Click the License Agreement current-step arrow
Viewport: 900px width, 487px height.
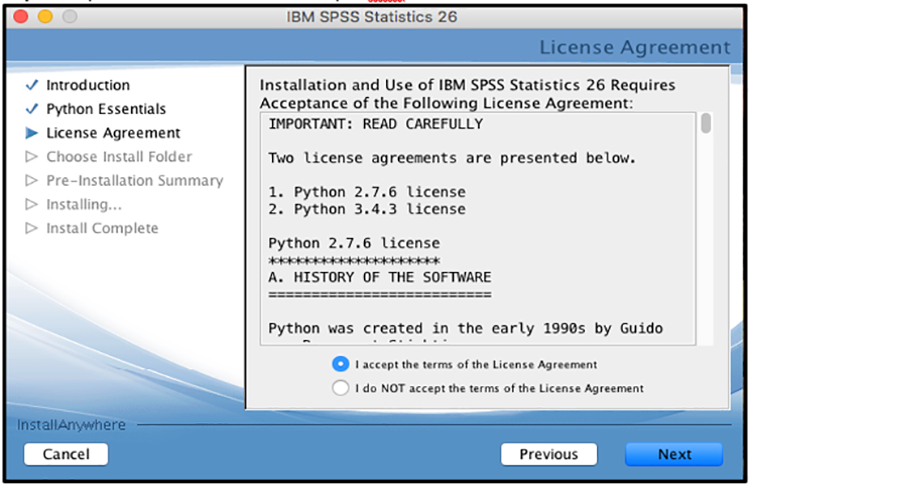[x=32, y=133]
